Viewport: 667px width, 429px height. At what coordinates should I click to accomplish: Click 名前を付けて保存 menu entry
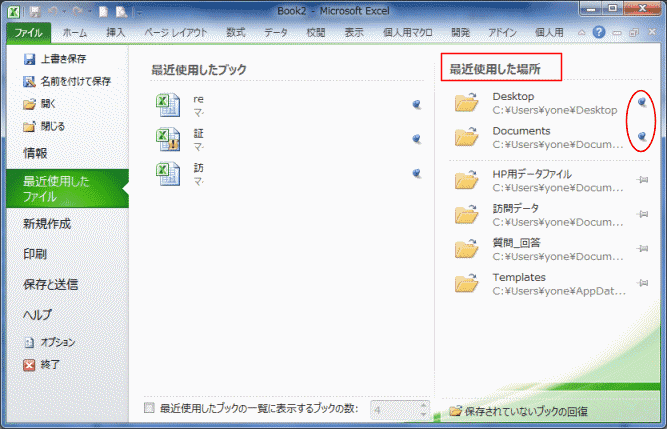point(67,81)
